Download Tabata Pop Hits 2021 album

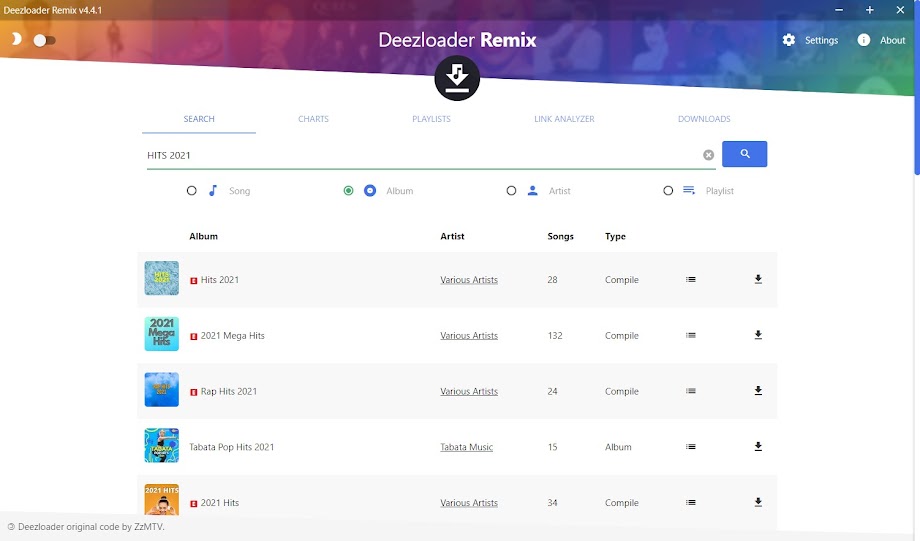[x=758, y=447]
